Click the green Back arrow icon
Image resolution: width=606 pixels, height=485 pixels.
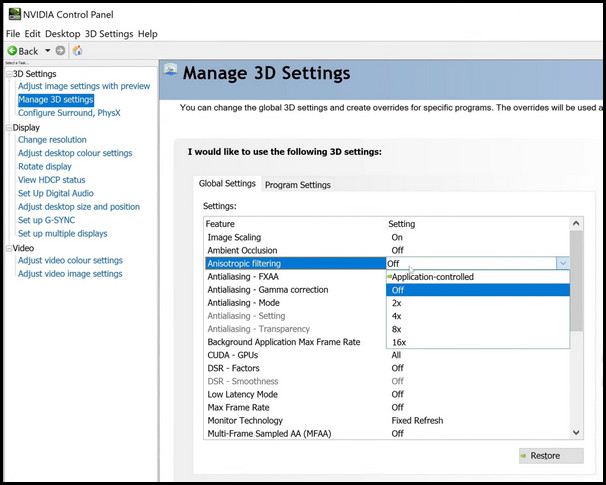12,51
